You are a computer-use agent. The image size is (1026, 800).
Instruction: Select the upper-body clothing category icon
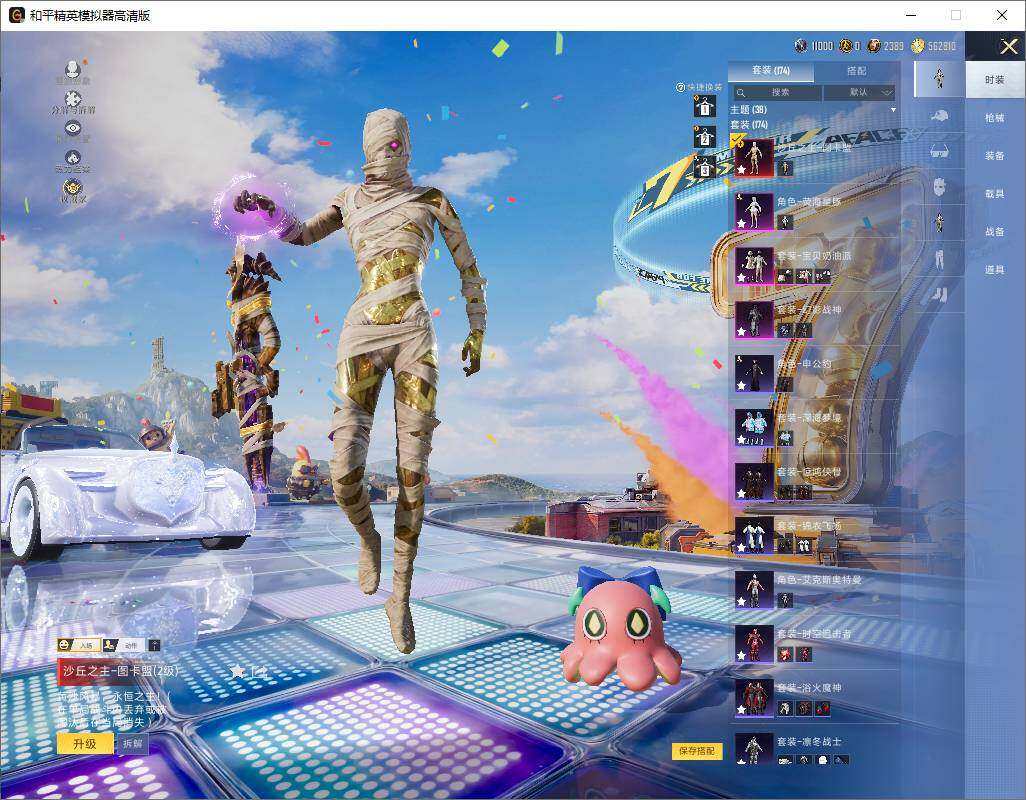(x=939, y=222)
